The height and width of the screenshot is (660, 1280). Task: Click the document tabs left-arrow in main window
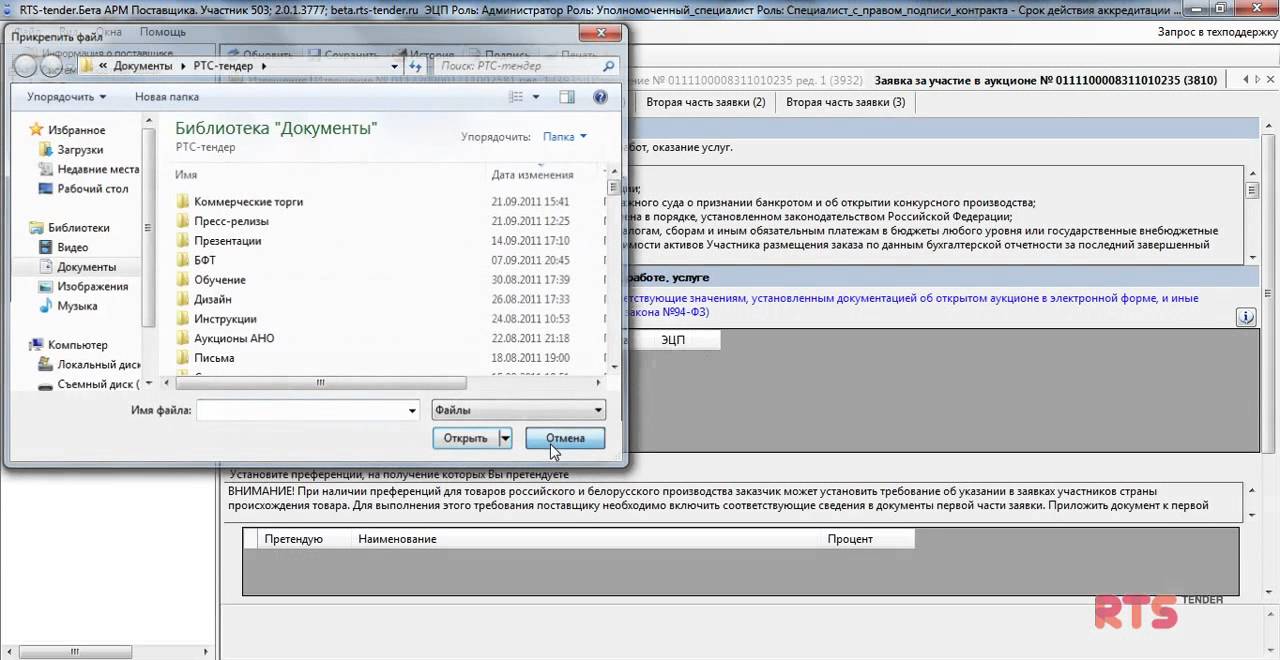pos(1245,80)
